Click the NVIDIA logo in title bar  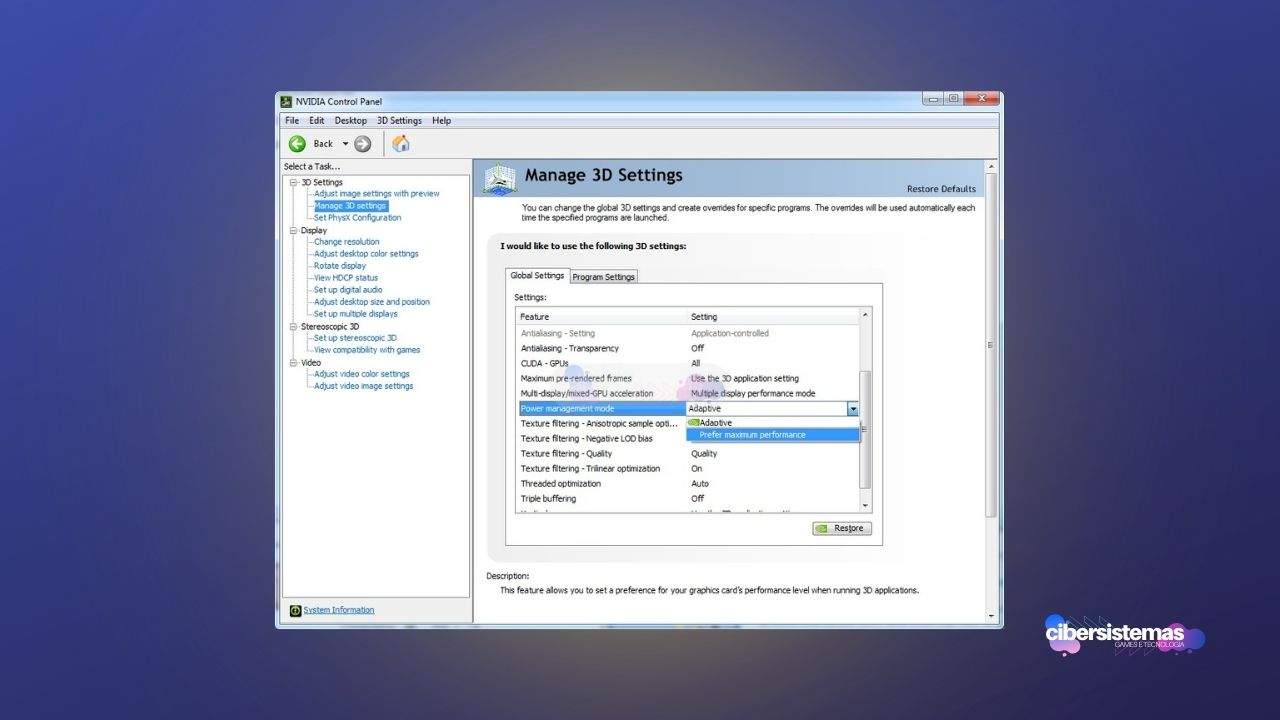pyautogui.click(x=286, y=101)
